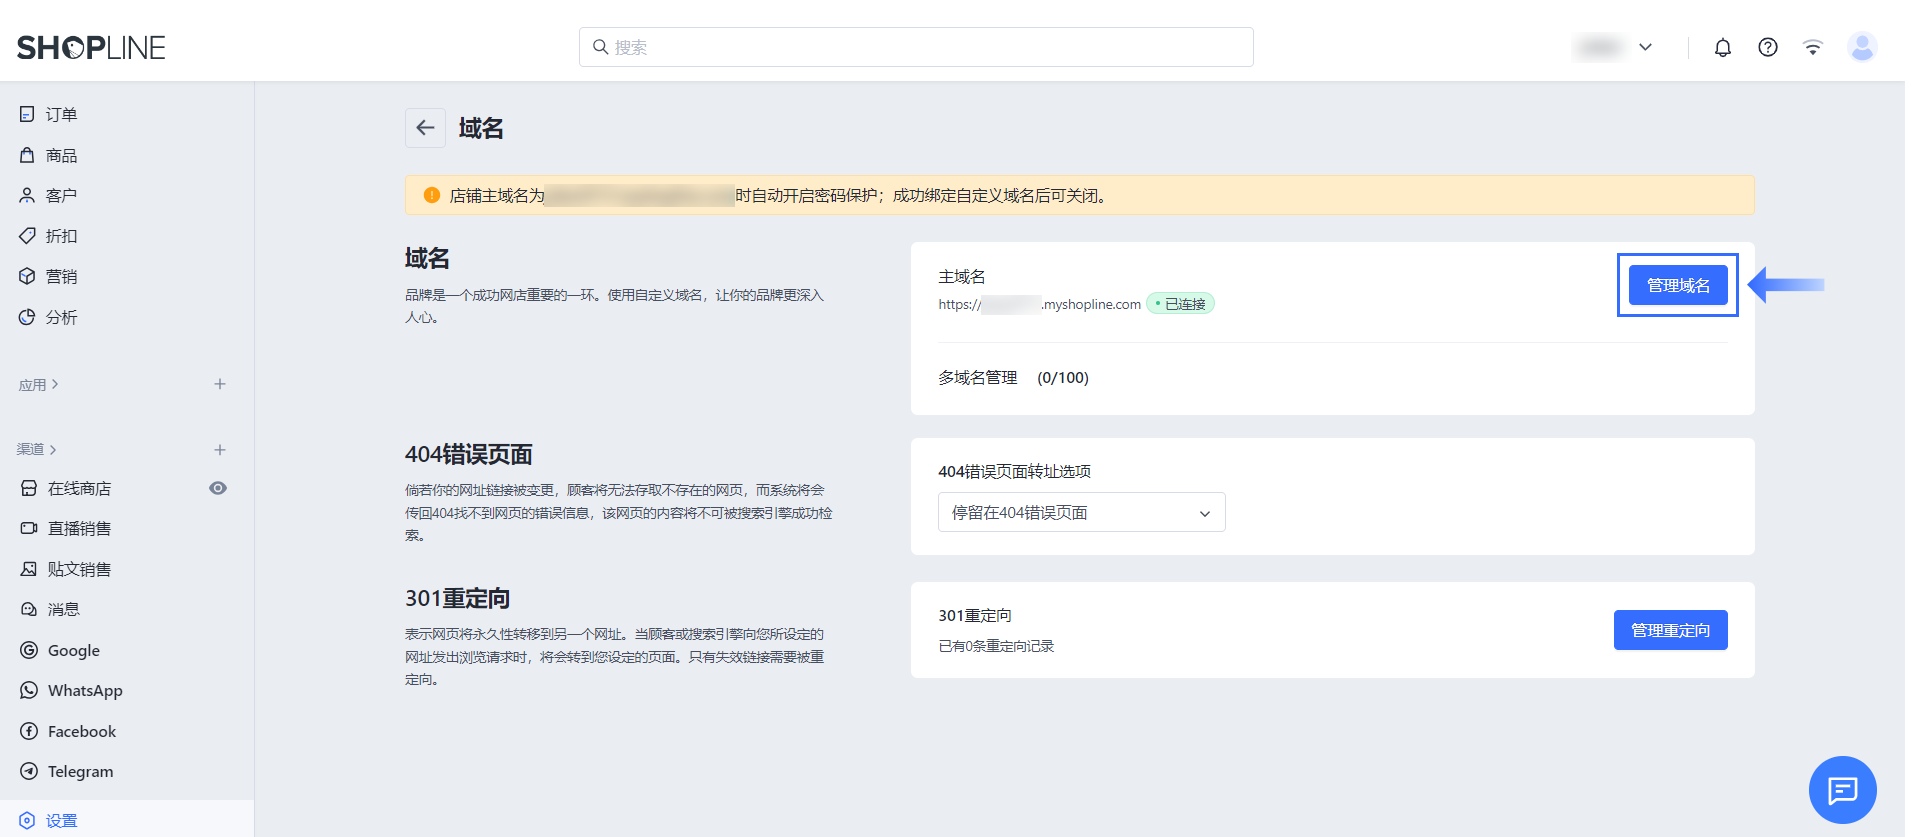
Task: Click the notification bell icon
Action: click(1722, 47)
